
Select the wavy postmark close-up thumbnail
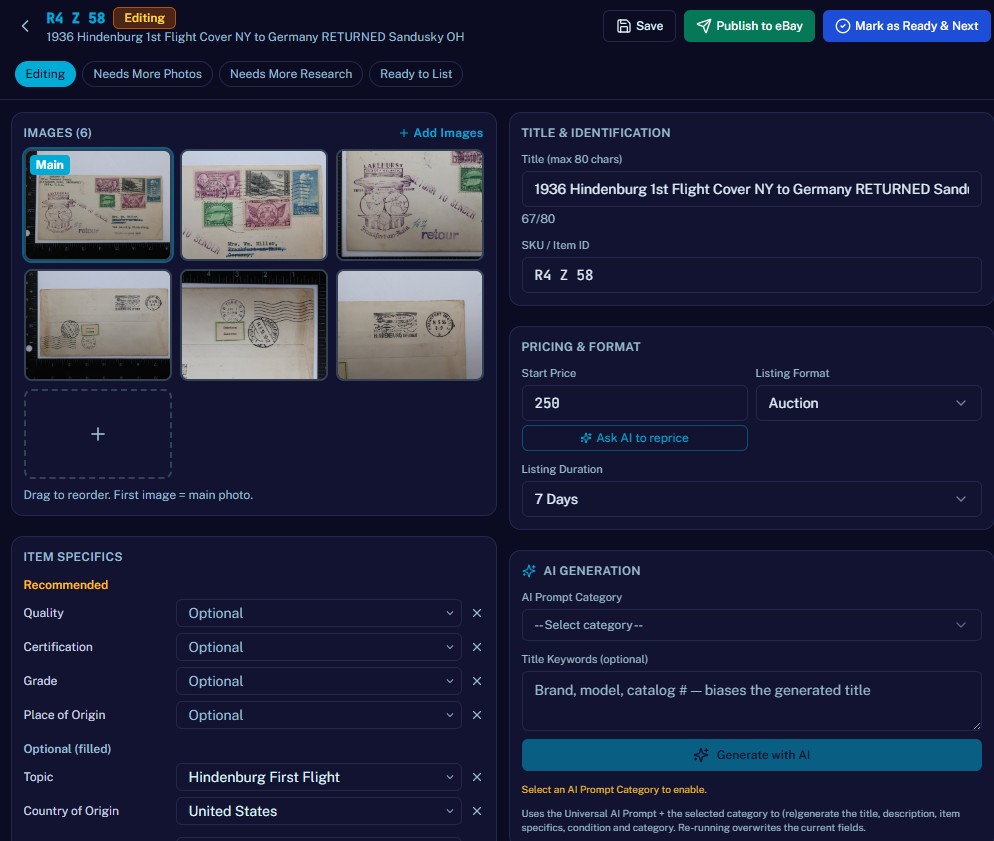coord(254,325)
